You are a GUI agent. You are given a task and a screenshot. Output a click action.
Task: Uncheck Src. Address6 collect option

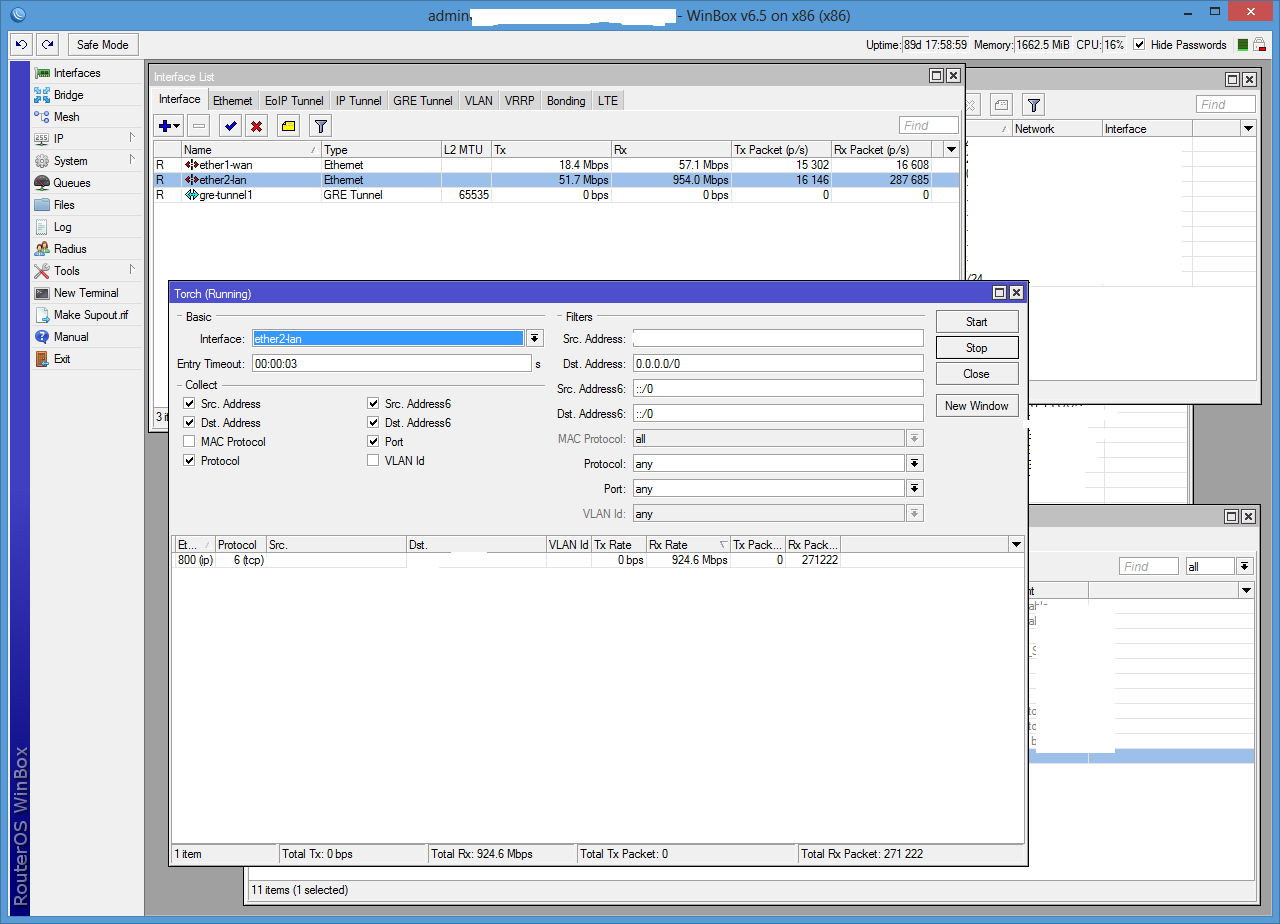click(373, 404)
